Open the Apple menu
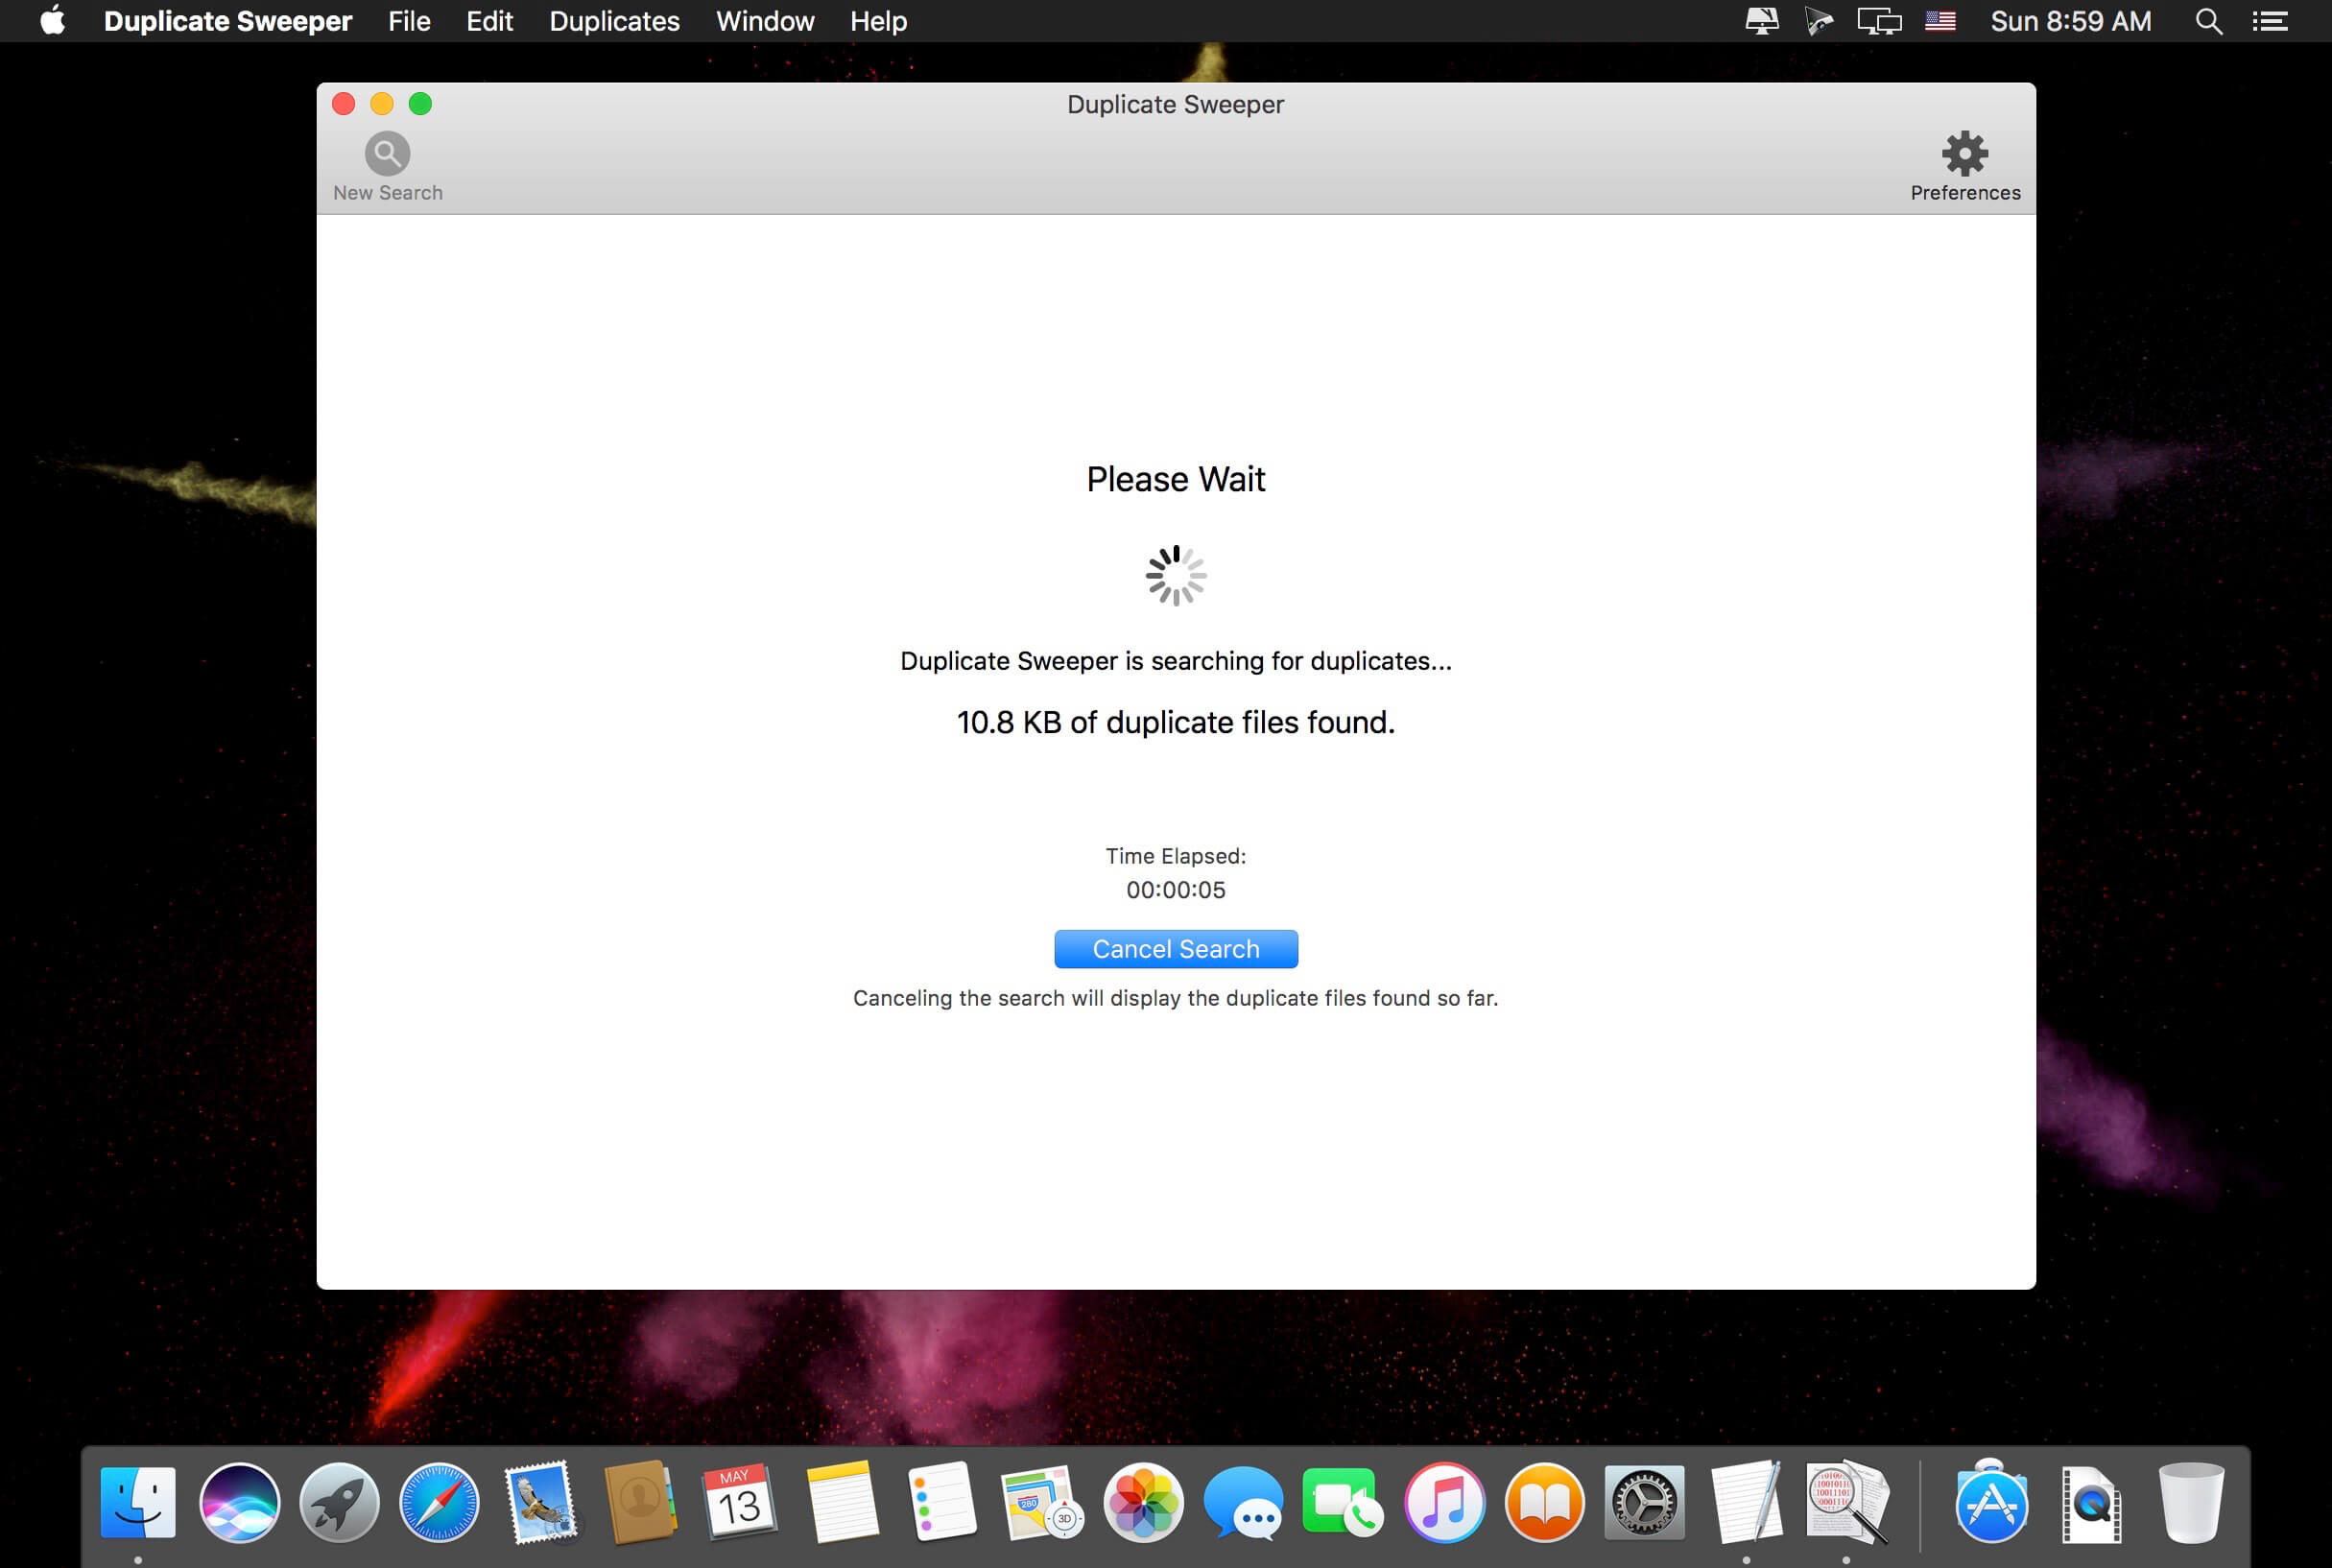Viewport: 2332px width, 1568px height. [52, 21]
